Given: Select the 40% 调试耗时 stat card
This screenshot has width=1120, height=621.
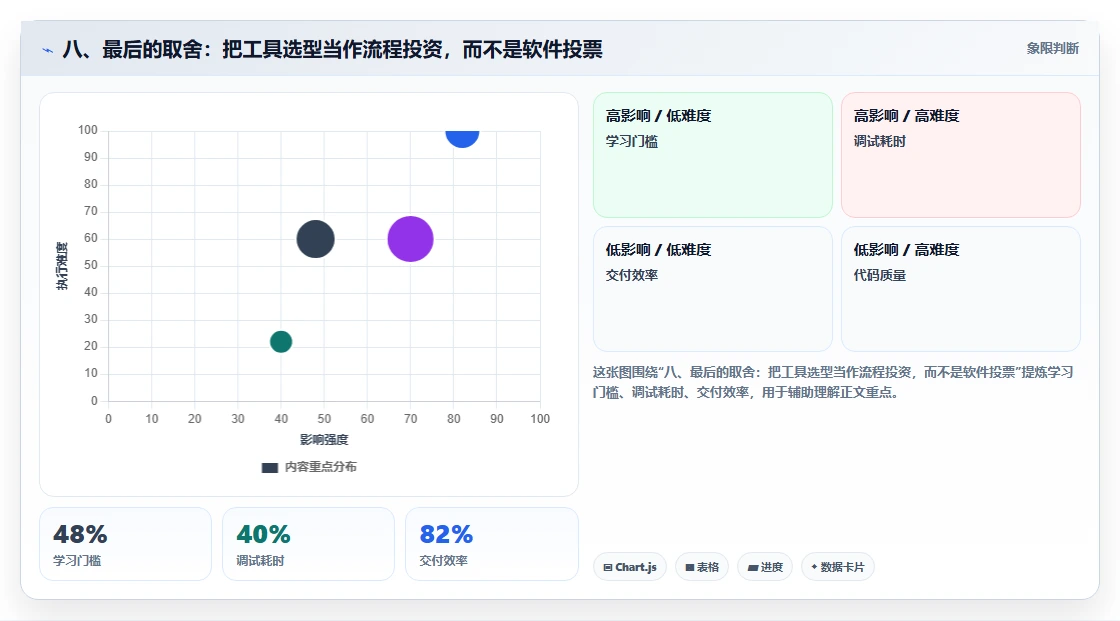Looking at the screenshot, I should (309, 544).
